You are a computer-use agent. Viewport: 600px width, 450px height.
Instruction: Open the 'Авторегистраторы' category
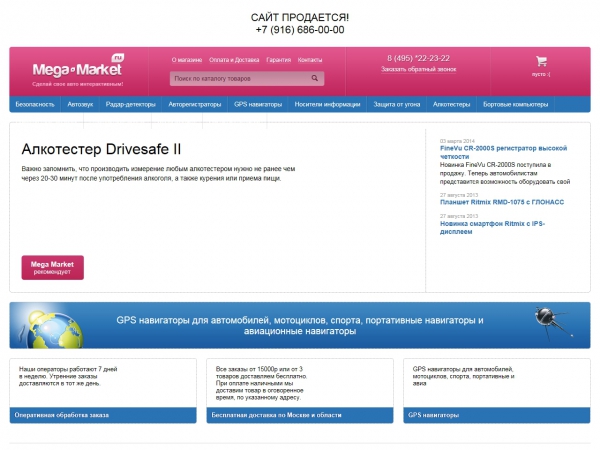195,104
